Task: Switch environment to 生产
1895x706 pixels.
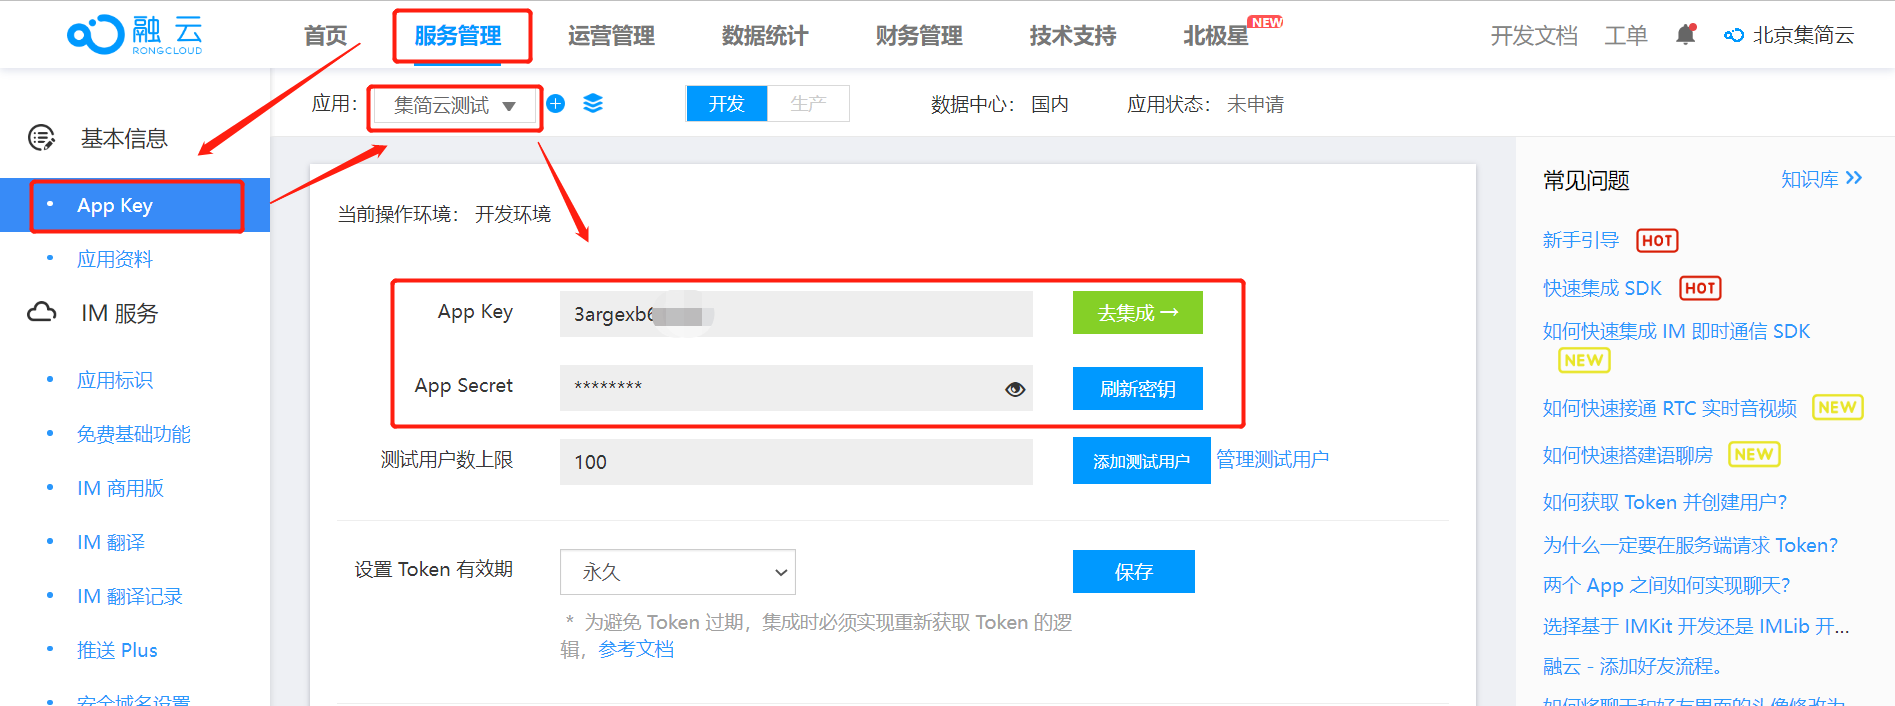Action: click(x=808, y=104)
